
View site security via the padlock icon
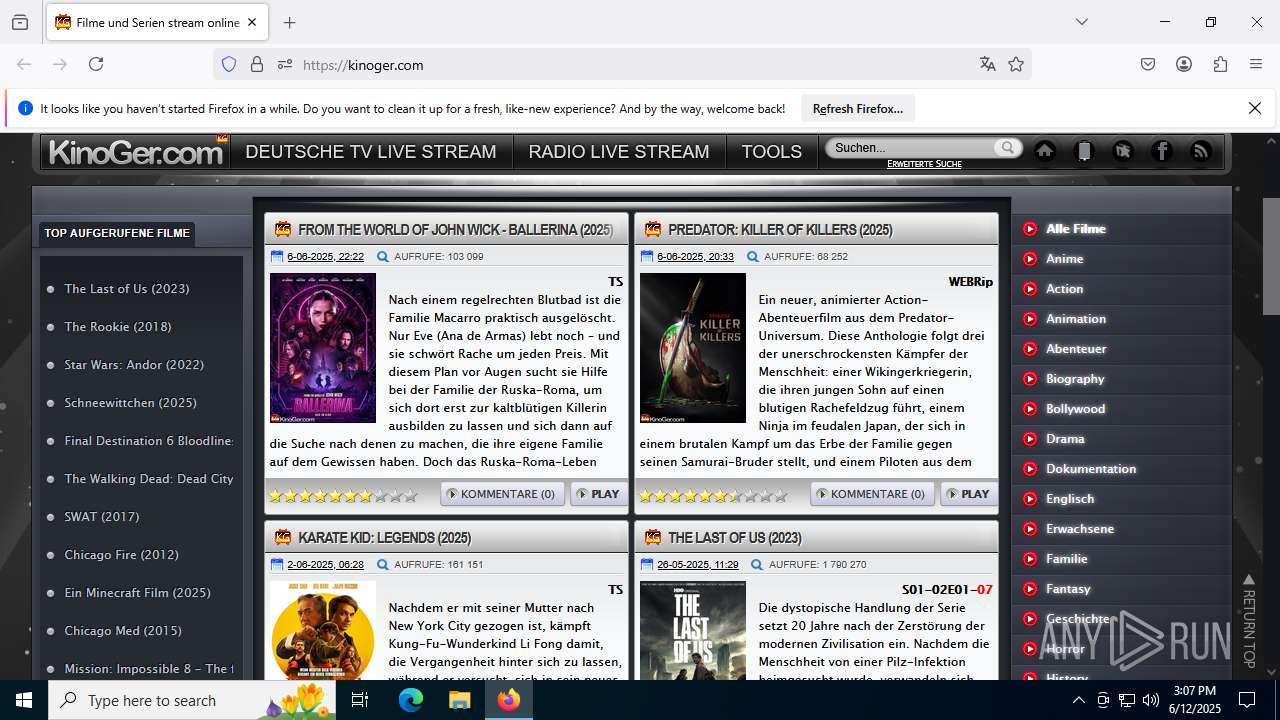tap(257, 64)
